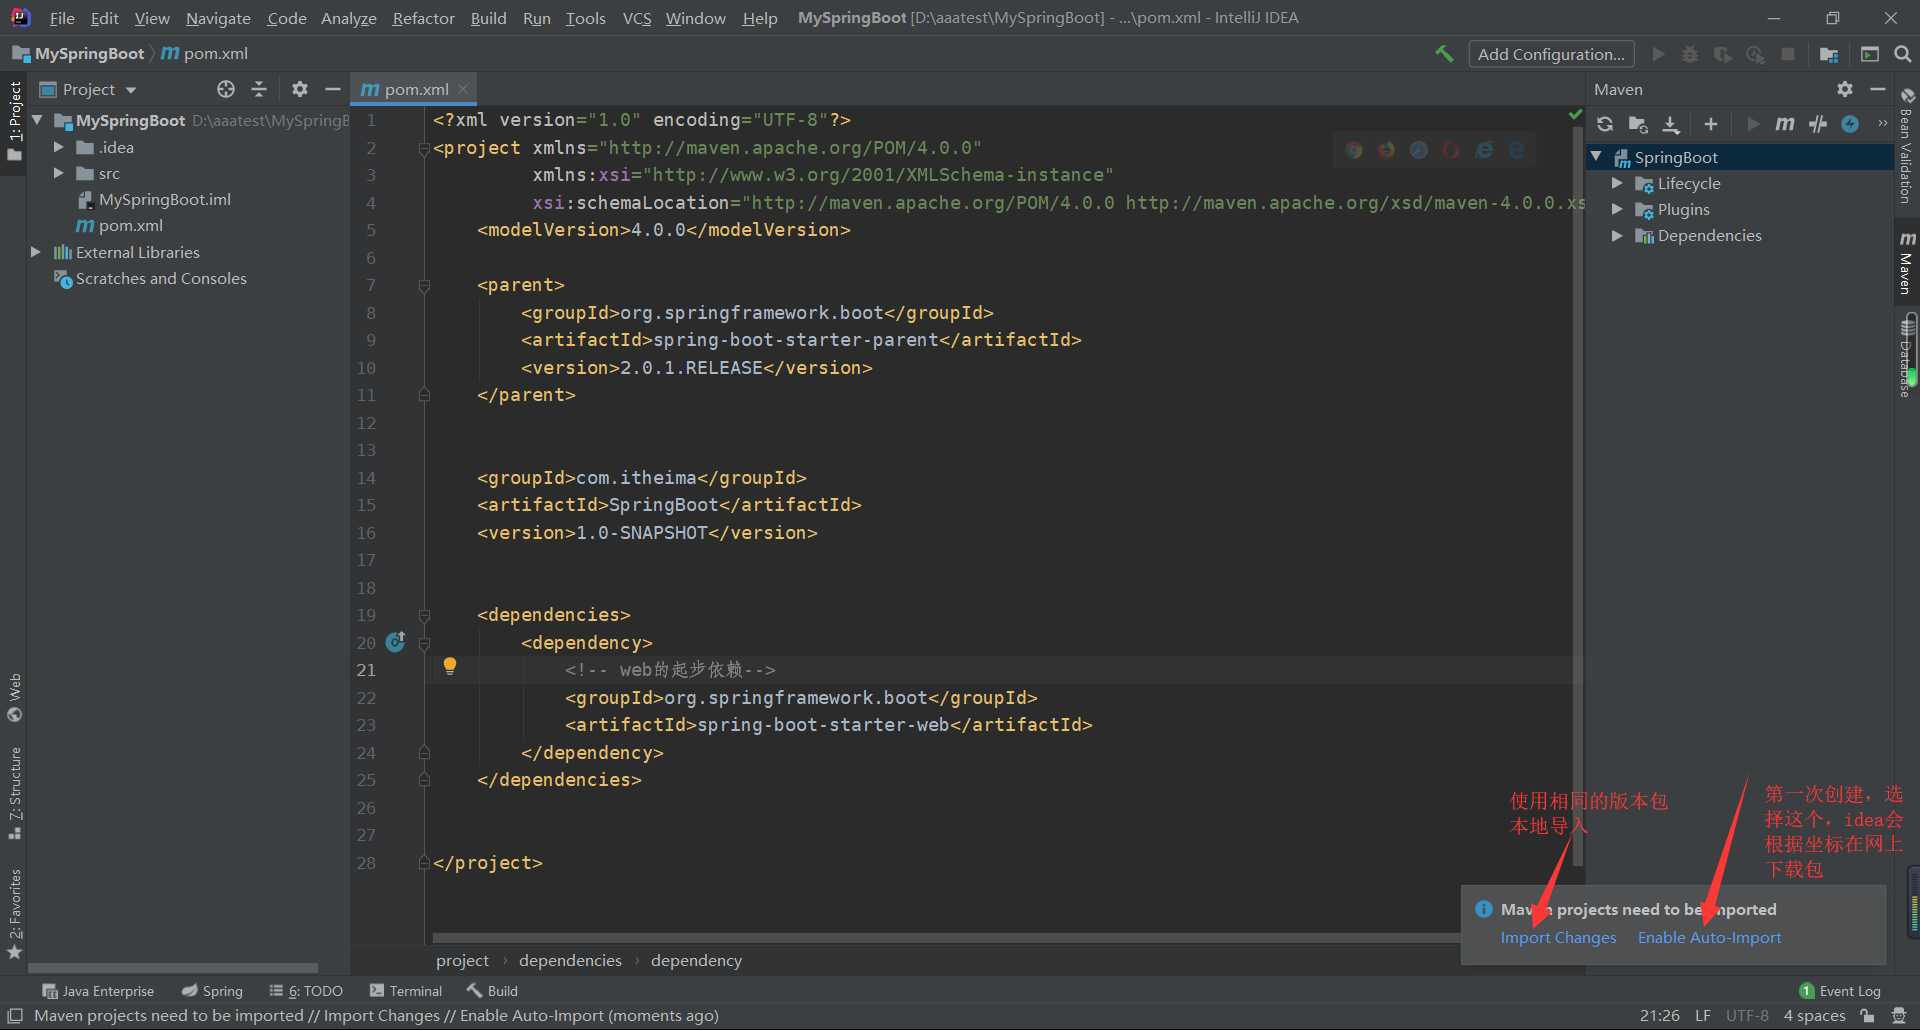Open in Firefox browser icon

(1386, 150)
